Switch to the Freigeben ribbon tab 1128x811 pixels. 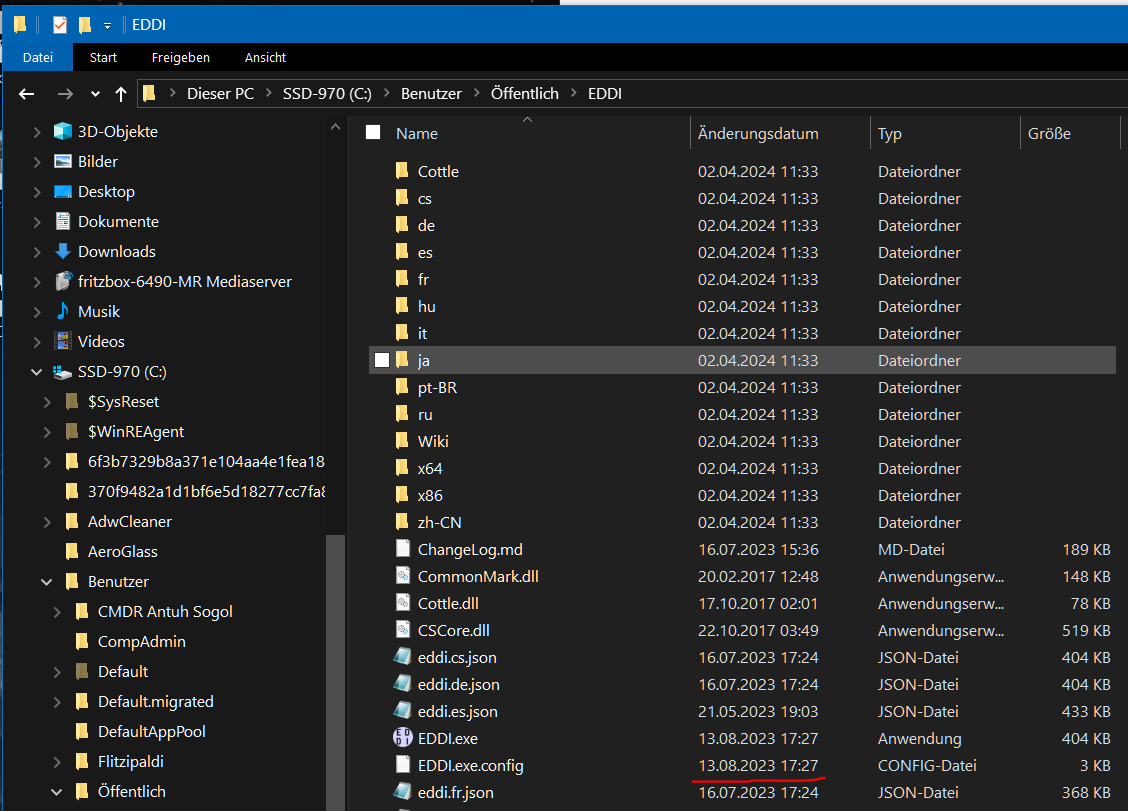(181, 58)
